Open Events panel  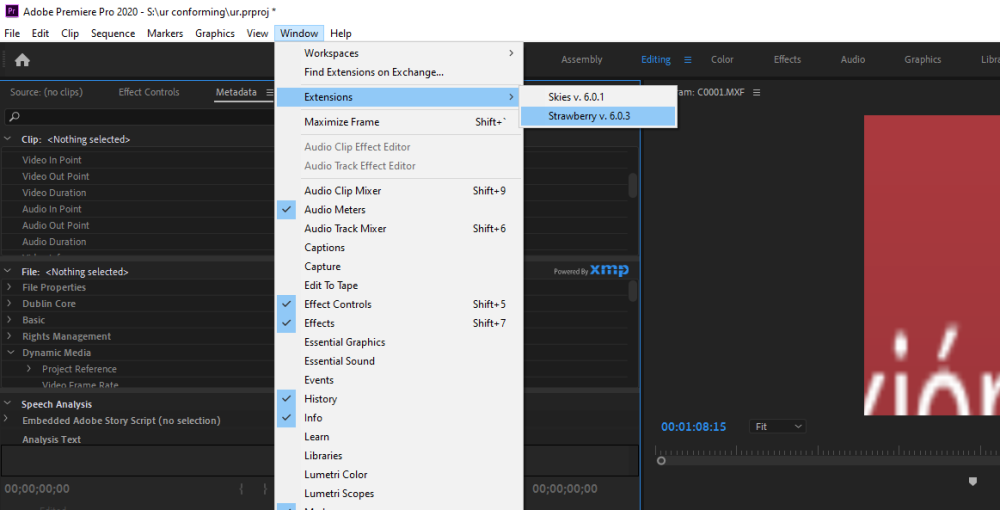[x=399, y=380]
